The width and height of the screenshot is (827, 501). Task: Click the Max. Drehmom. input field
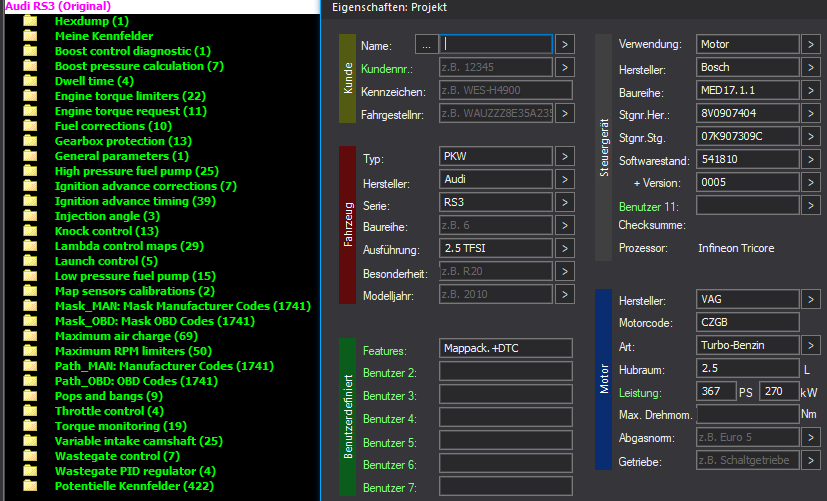click(x=747, y=415)
